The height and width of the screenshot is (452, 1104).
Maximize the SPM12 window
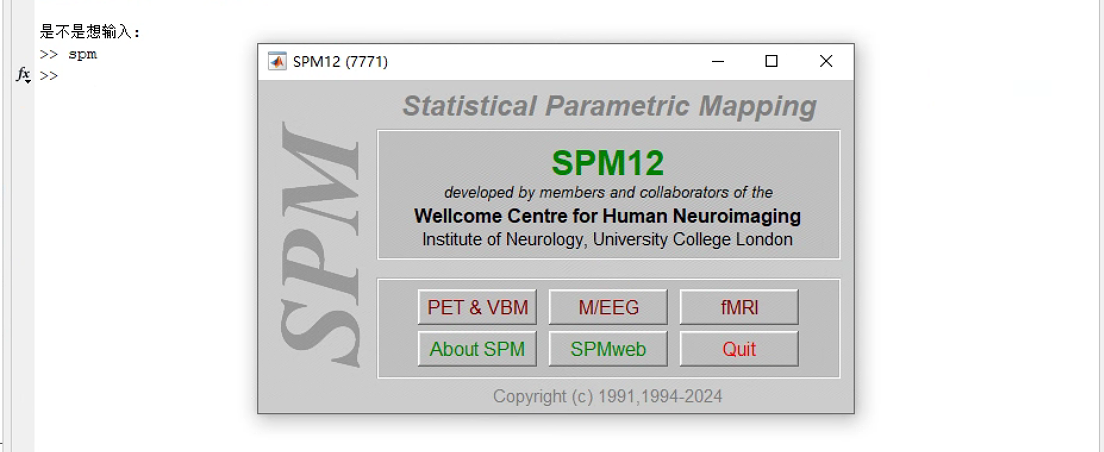click(772, 61)
